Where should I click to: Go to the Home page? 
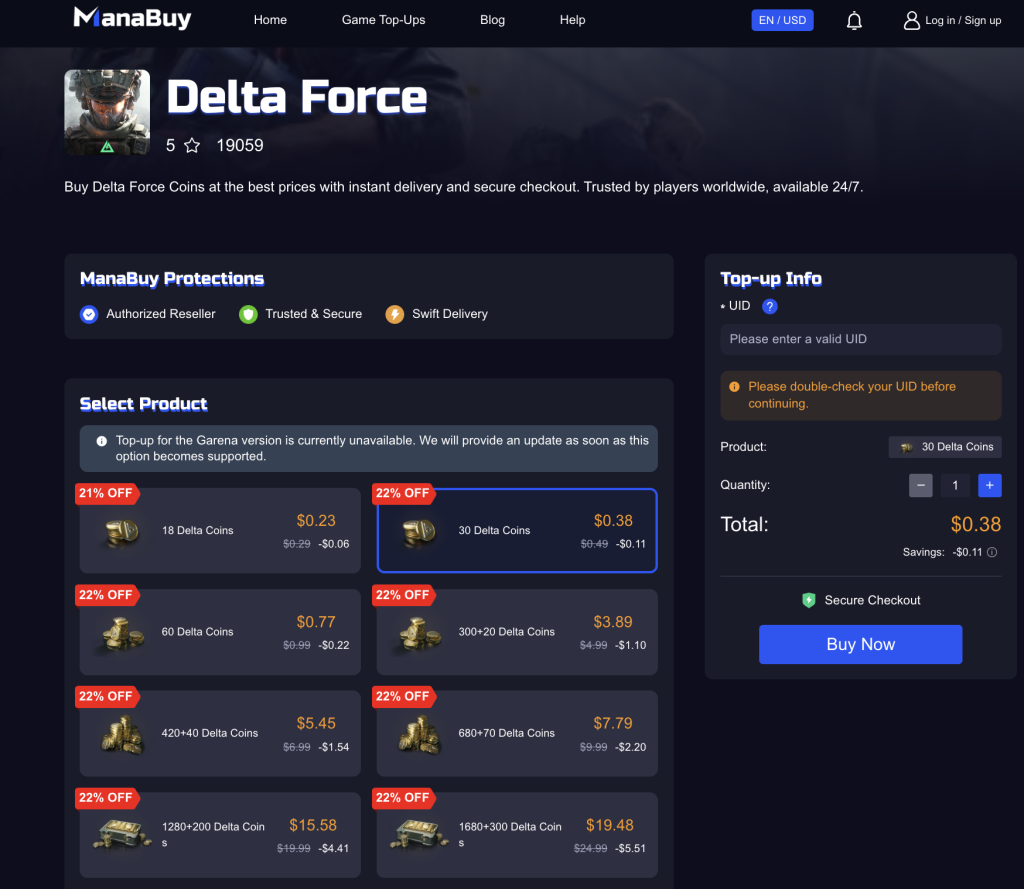pyautogui.click(x=270, y=20)
